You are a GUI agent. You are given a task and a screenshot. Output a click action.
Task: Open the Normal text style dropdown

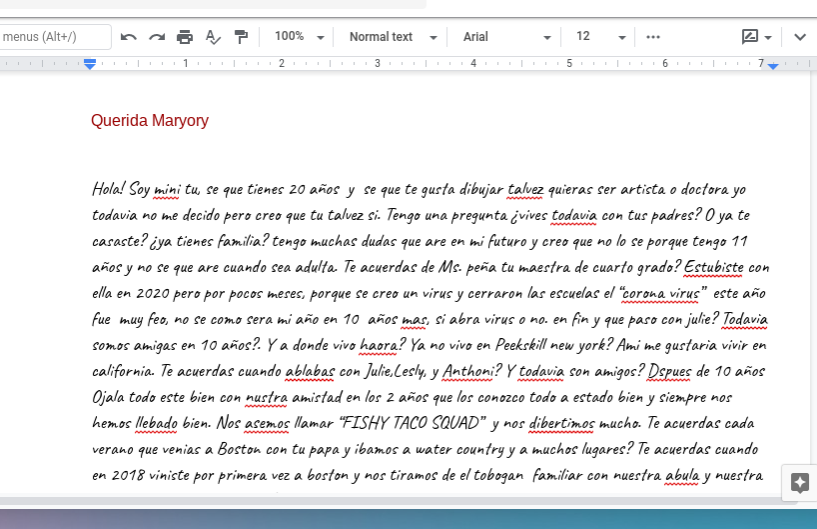click(393, 37)
